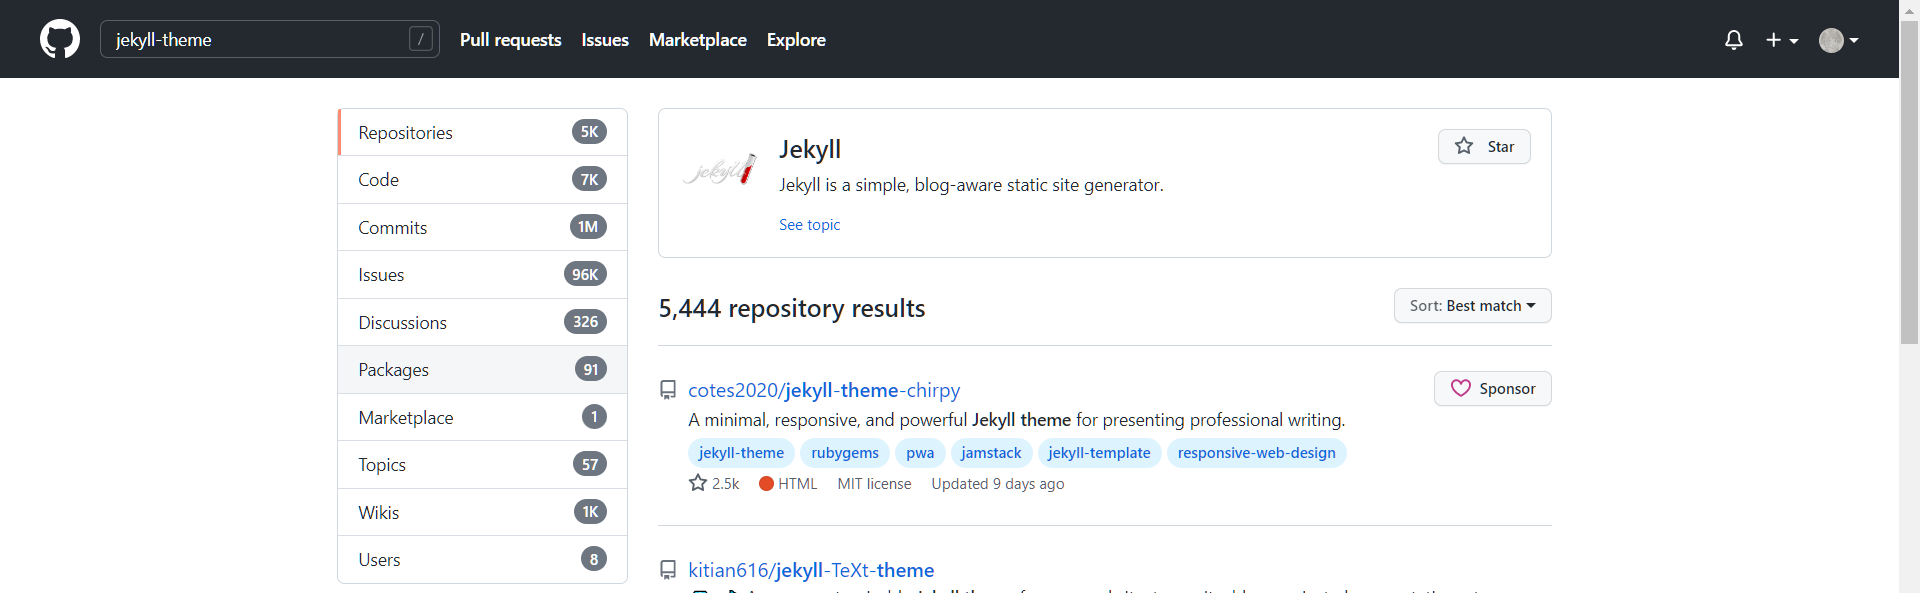Open Explore in the top navigation

pos(796,40)
